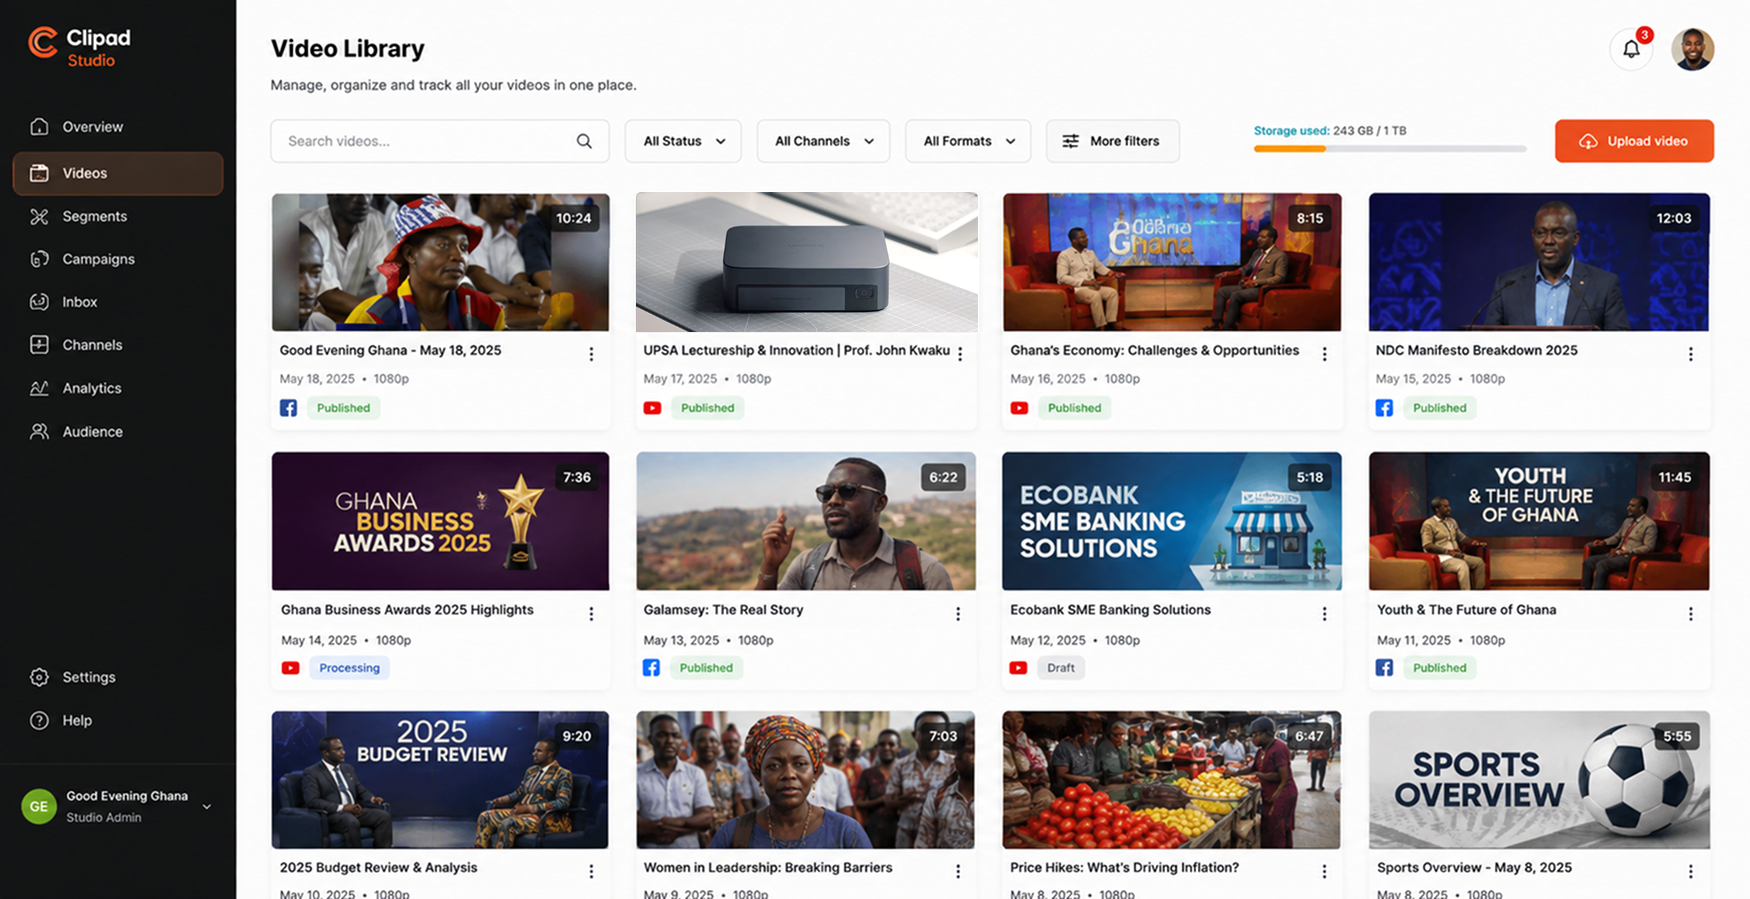Open Analytics in sidebar
The image size is (1750, 899).
(118, 388)
